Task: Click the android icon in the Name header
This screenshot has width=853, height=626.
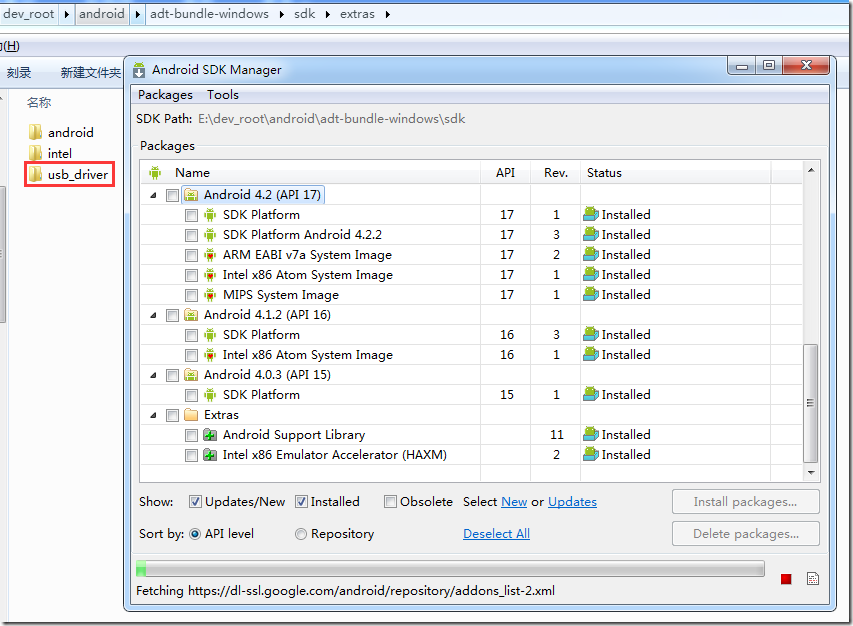Action: pos(155,173)
